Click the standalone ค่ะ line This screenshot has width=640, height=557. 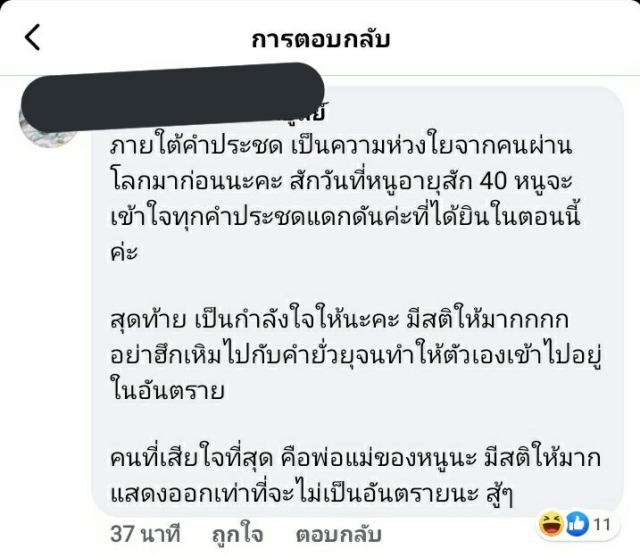[124, 252]
